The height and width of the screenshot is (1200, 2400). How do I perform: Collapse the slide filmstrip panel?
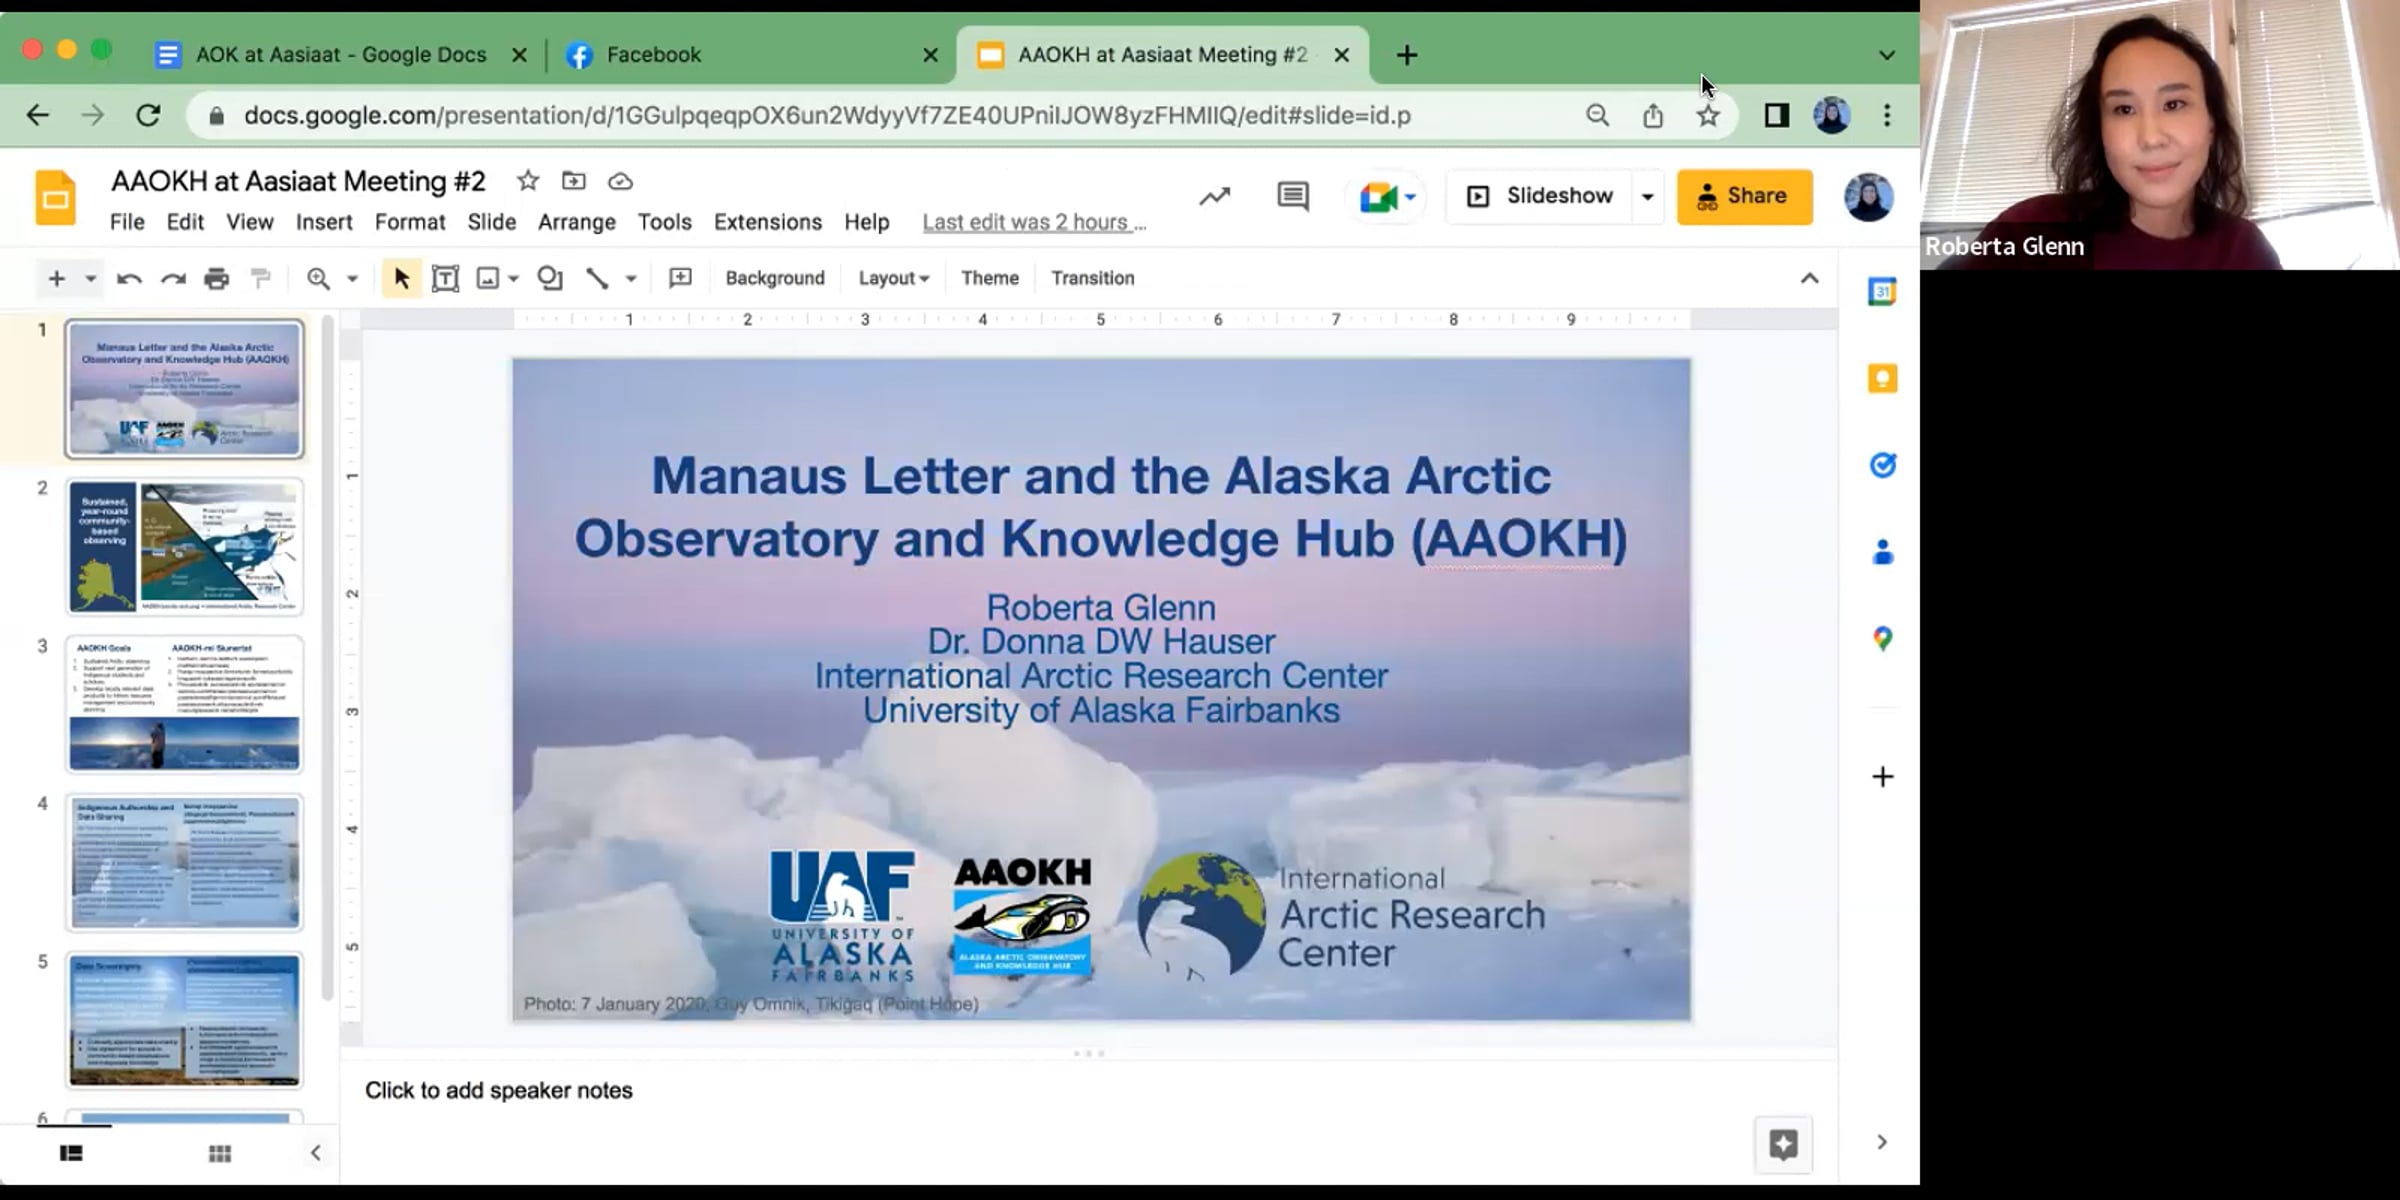point(316,1154)
